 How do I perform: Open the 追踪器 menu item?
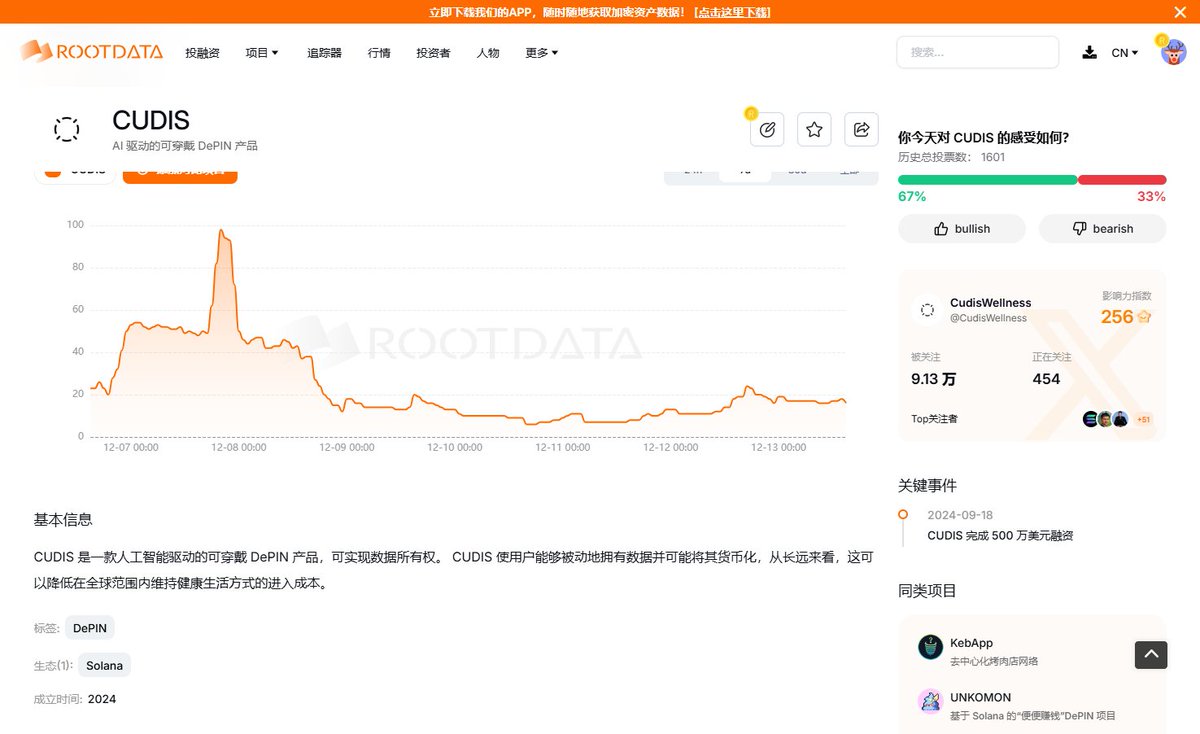[324, 53]
